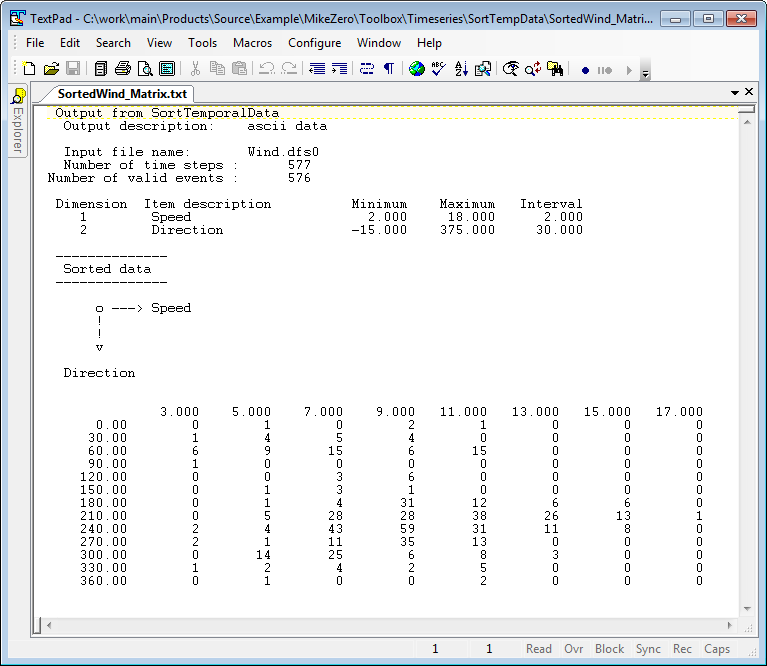The width and height of the screenshot is (767, 666).
Task: Play back the macro with the triangle icon
Action: 629,70
